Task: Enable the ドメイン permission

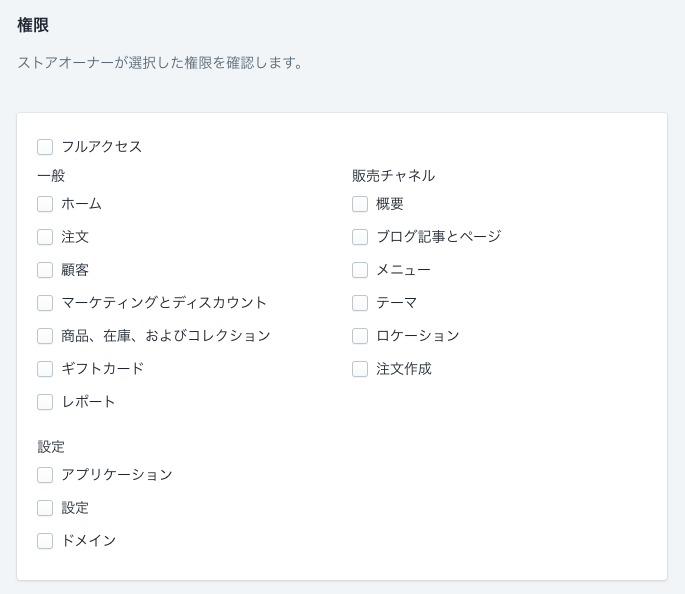Action: coord(45,541)
